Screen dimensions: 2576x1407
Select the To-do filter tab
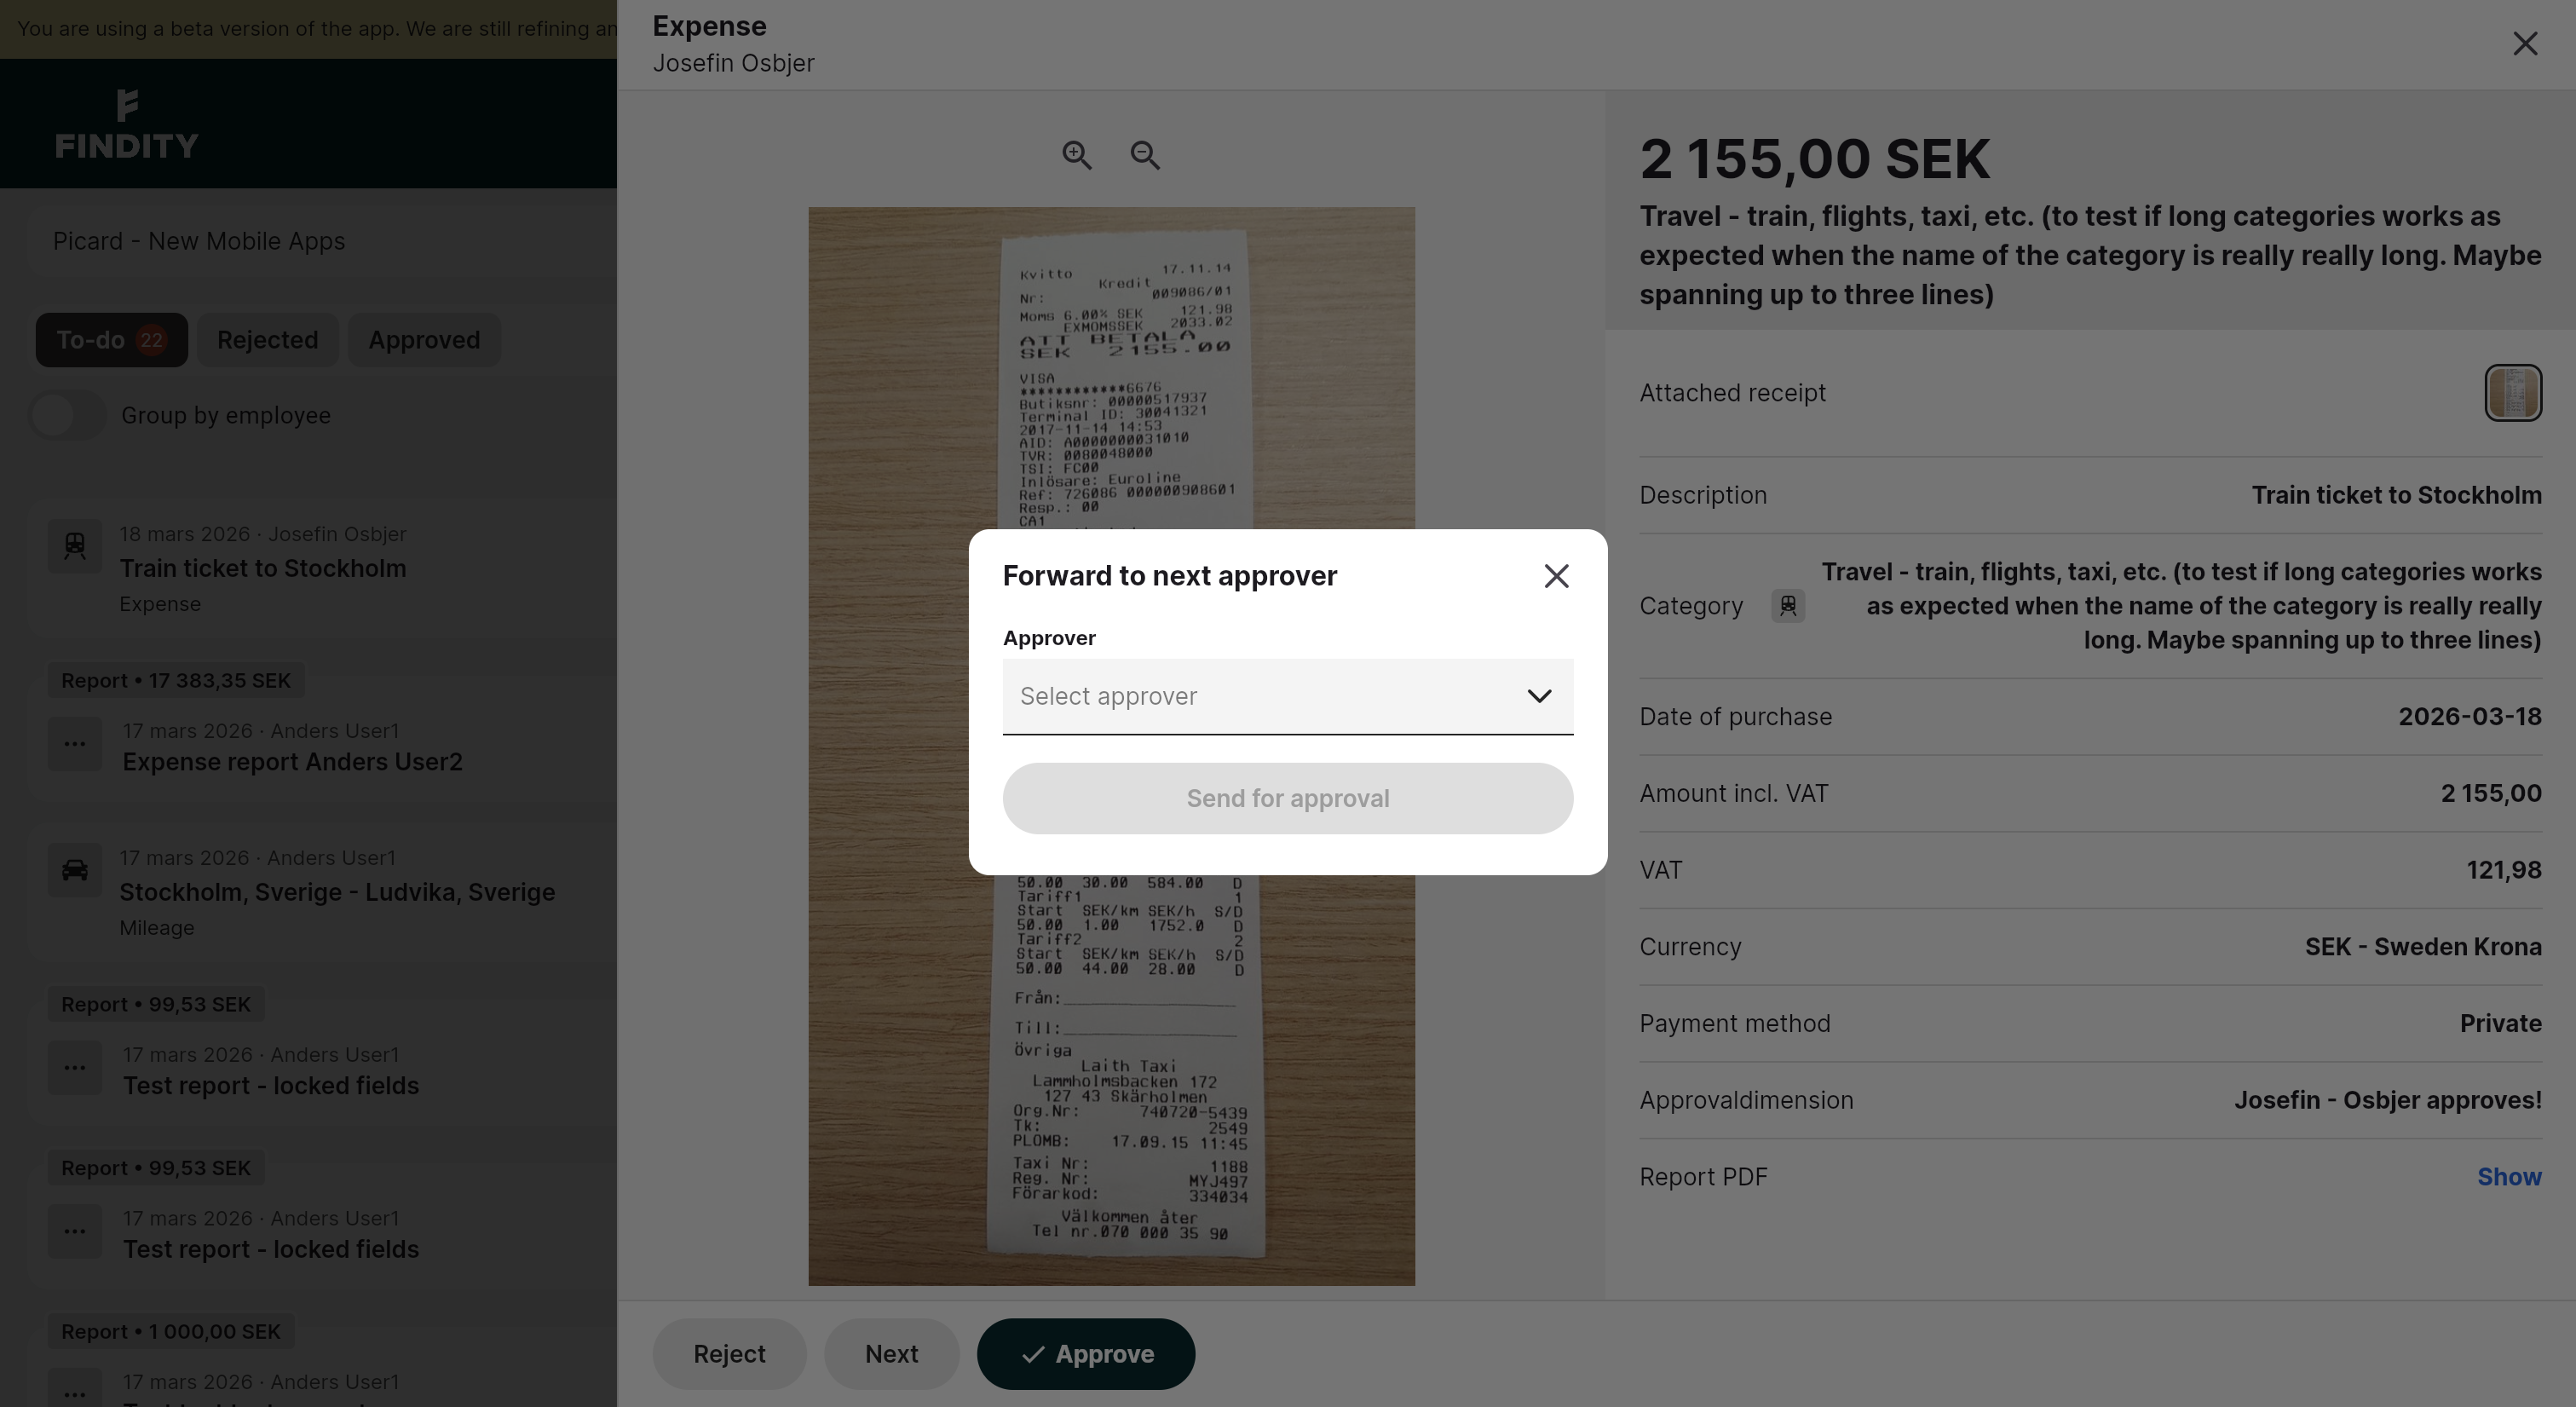111,339
